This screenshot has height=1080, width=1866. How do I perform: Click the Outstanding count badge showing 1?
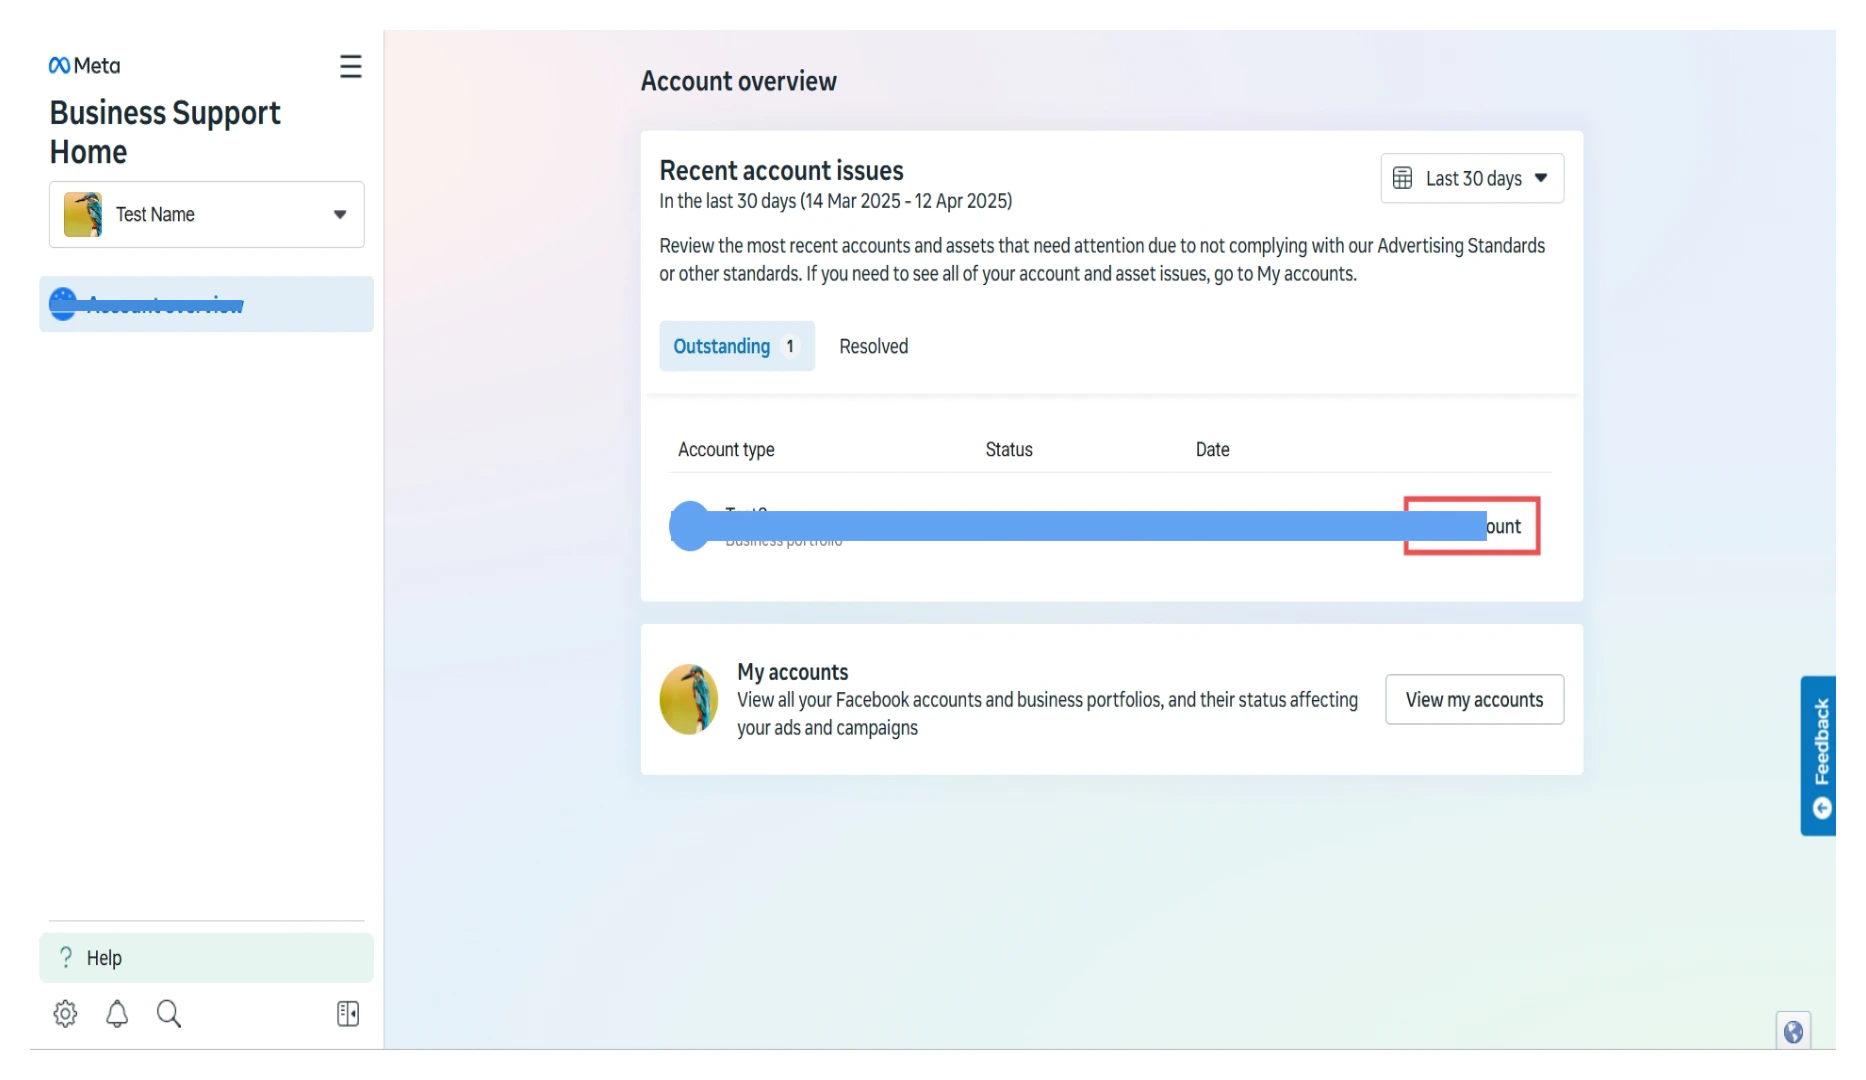tap(790, 346)
